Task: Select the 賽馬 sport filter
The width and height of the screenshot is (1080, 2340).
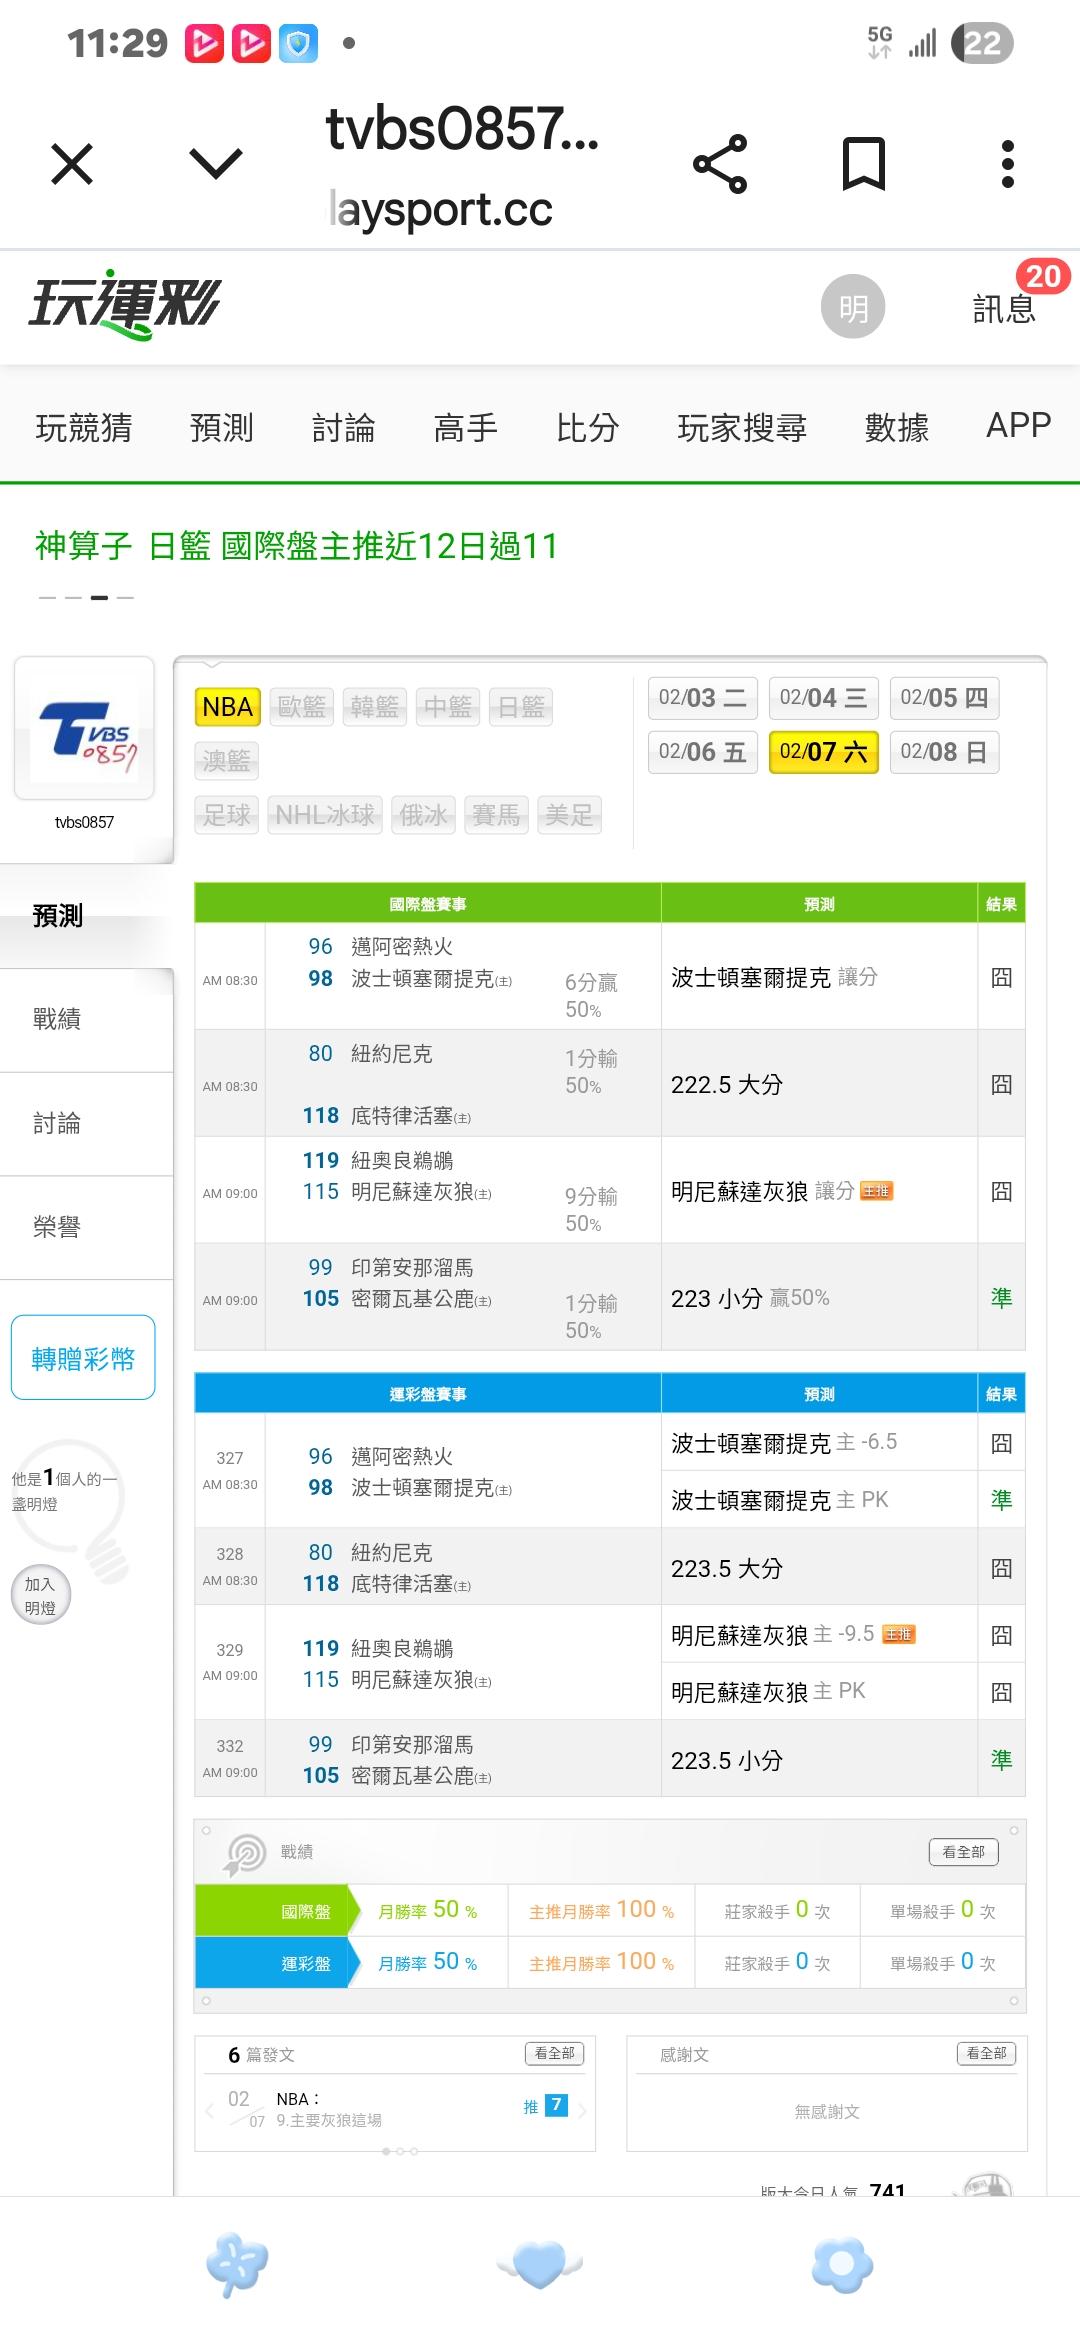Action: pos(496,815)
